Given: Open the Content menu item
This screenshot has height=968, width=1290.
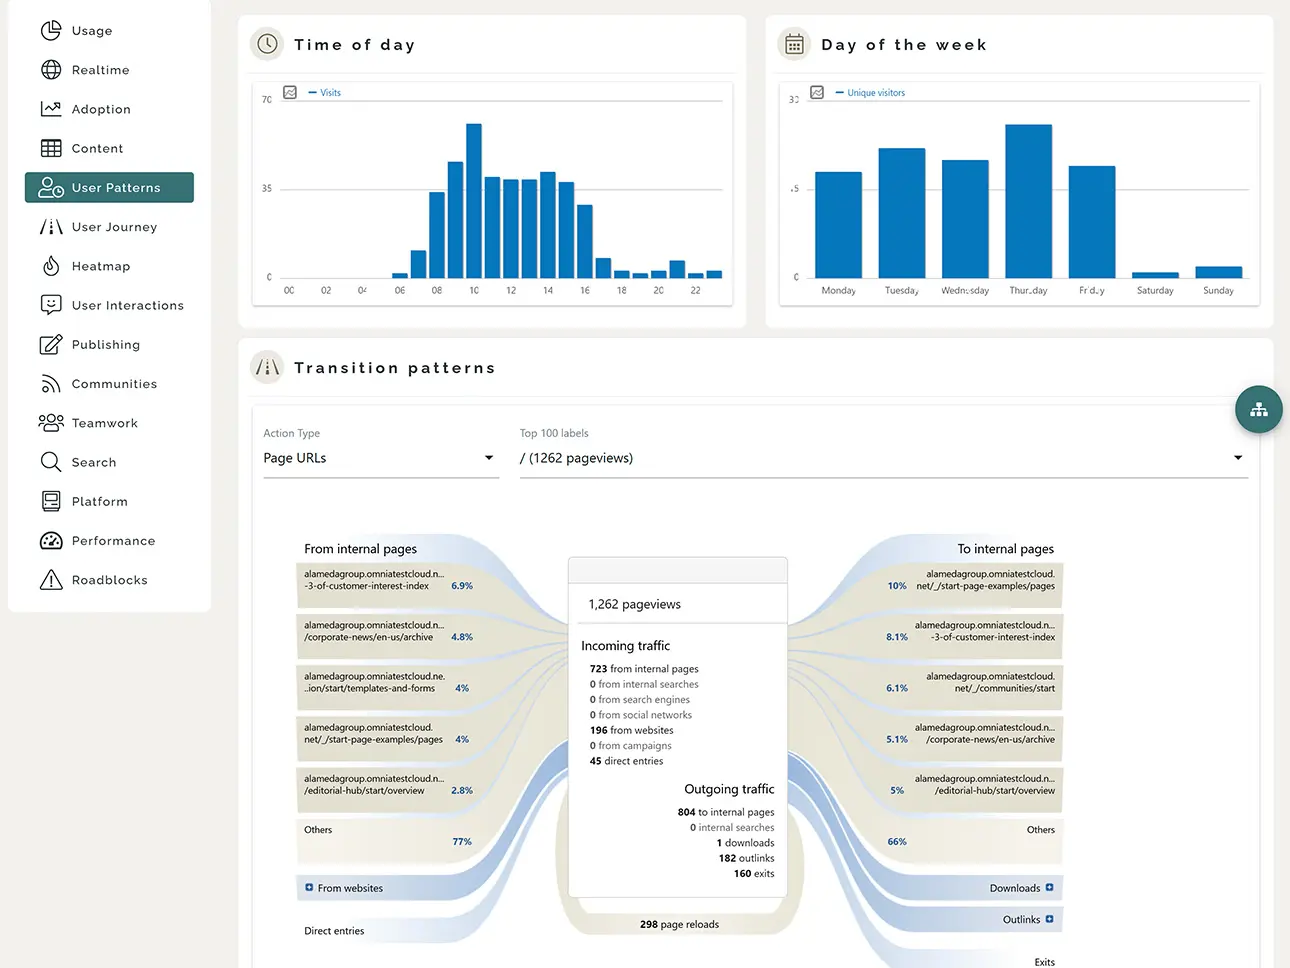Looking at the screenshot, I should [x=97, y=149].
